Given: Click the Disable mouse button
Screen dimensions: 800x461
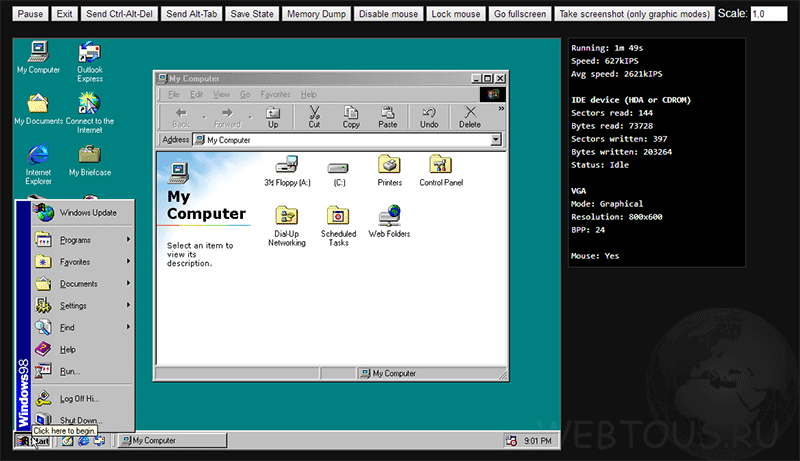Looking at the screenshot, I should [388, 14].
